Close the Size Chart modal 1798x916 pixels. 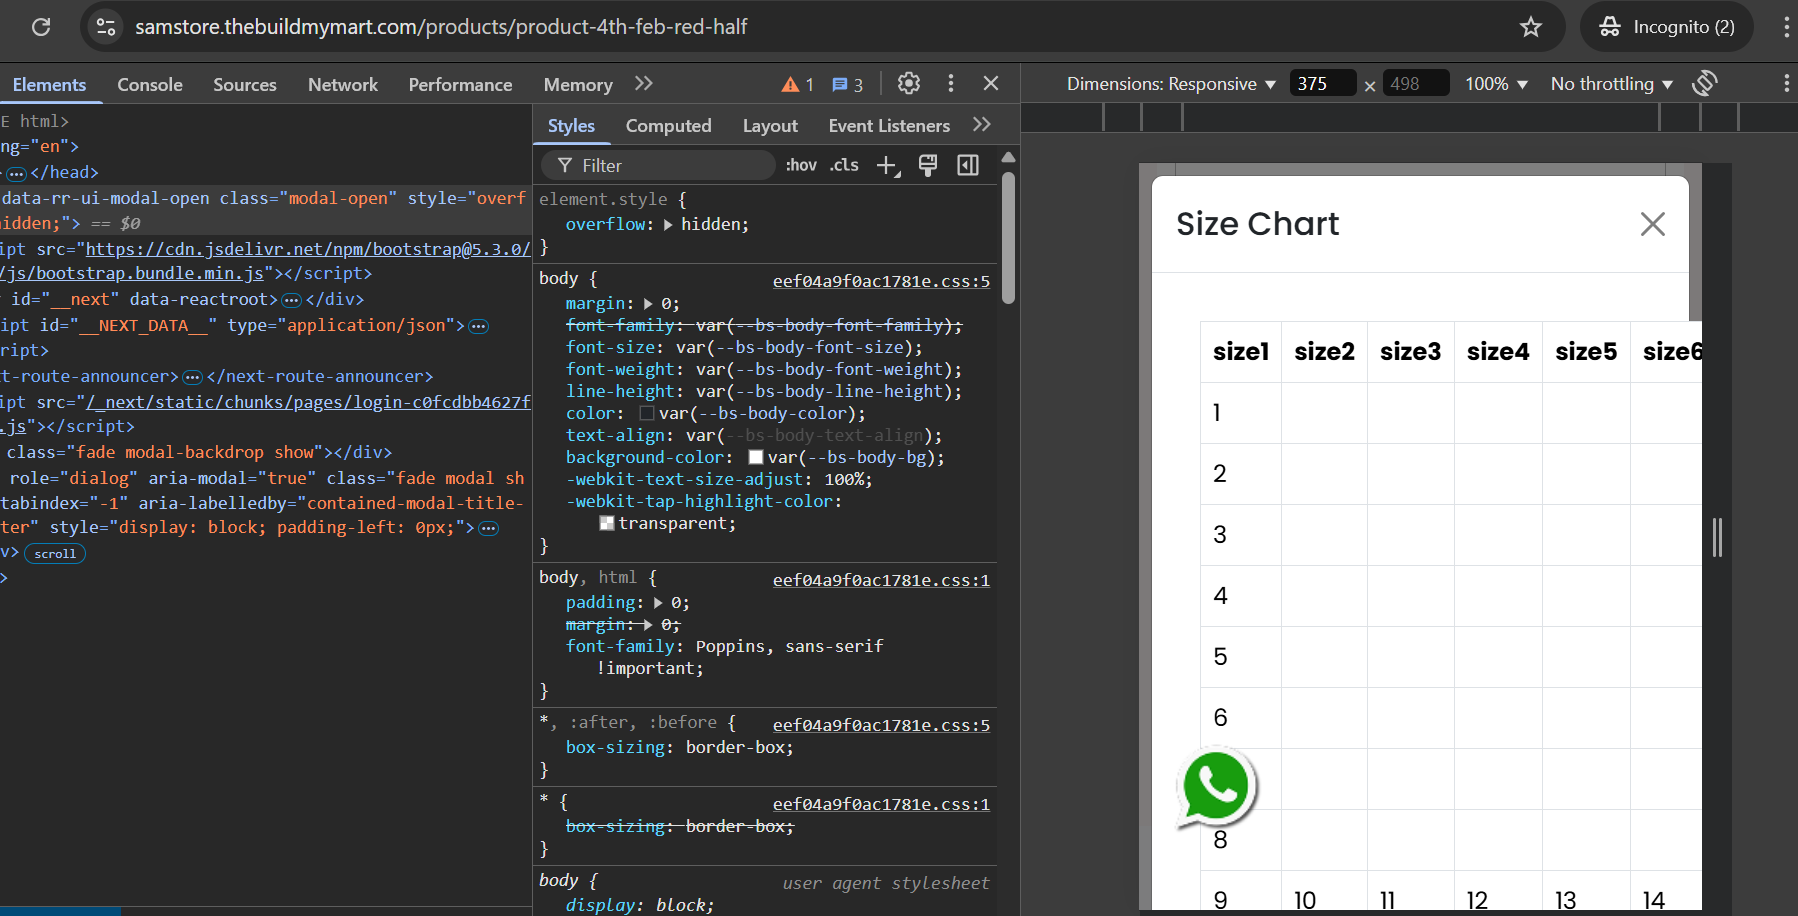[x=1653, y=224]
